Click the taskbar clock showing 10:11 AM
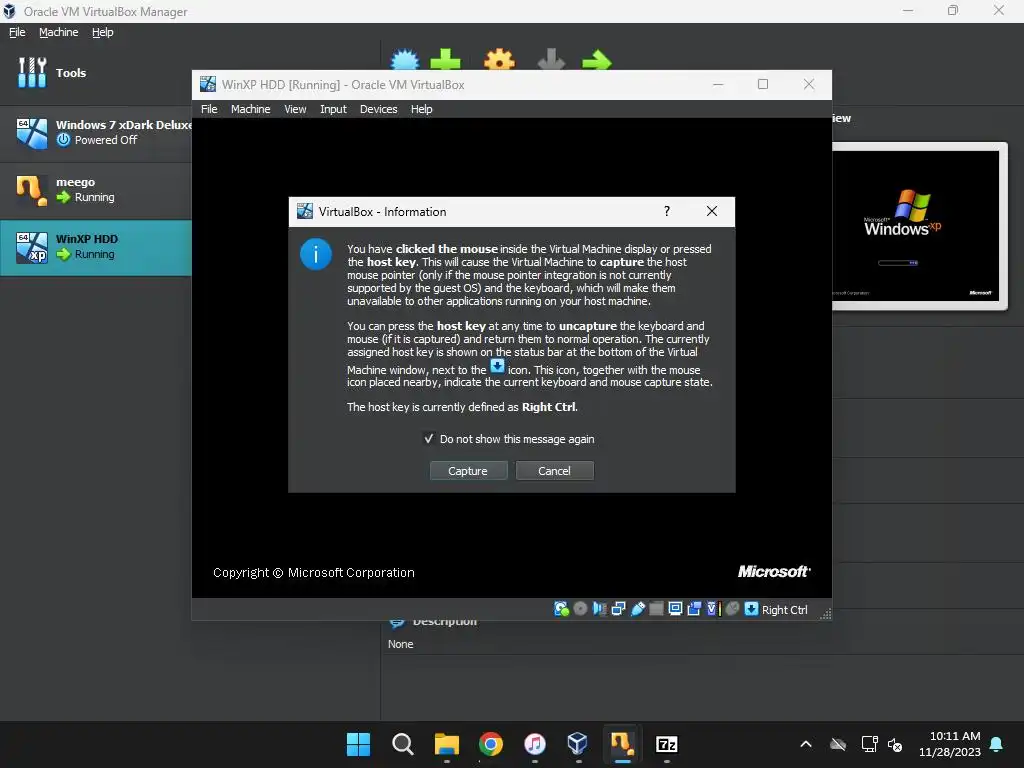This screenshot has width=1024, height=768. 950,744
